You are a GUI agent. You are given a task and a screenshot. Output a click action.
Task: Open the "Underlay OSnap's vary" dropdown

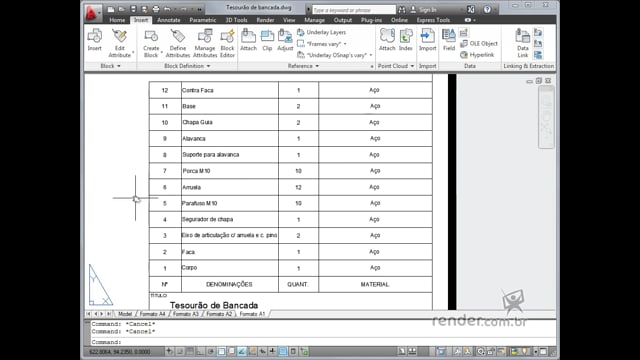point(371,55)
